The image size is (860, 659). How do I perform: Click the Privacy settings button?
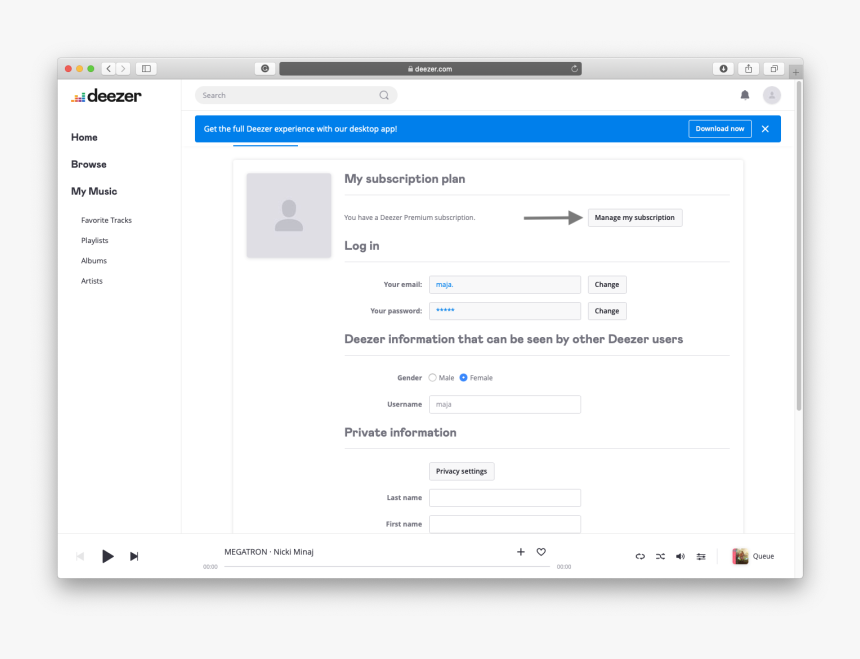tap(461, 471)
